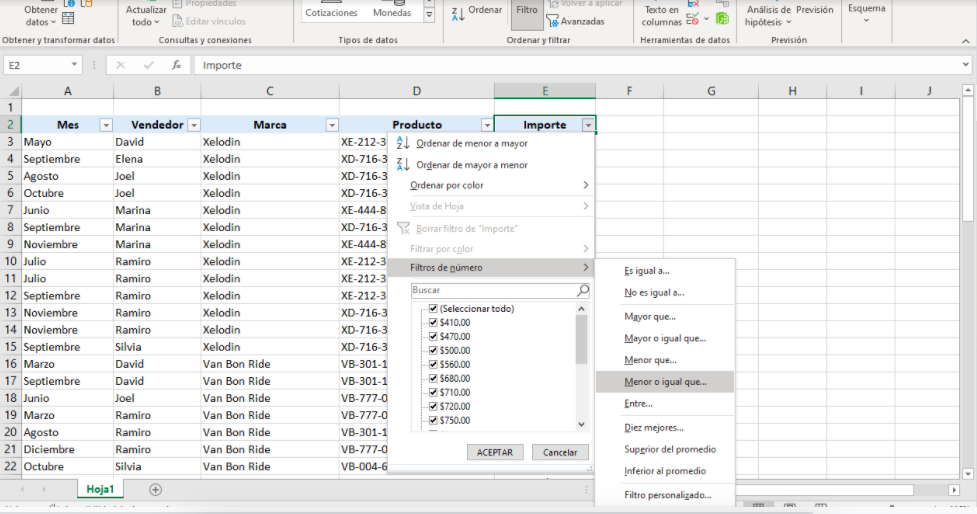
Task: Click the vertical sheet scrollbar down arrow
Action: (x=968, y=474)
